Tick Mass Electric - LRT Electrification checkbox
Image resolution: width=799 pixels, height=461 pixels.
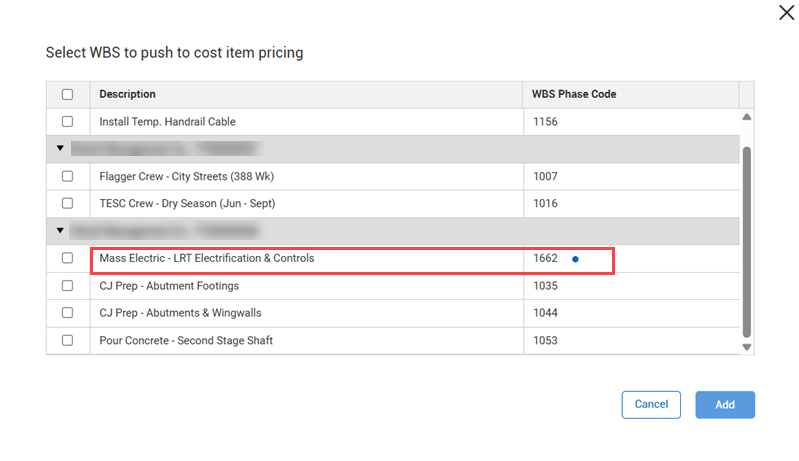coord(68,259)
